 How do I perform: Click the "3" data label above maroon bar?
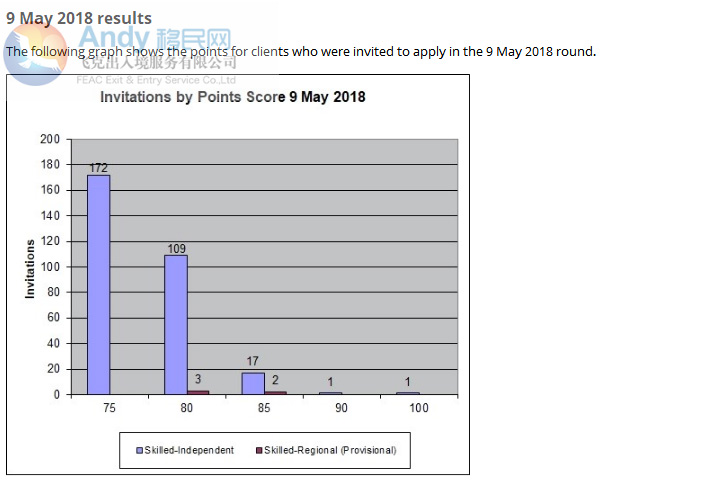point(198,380)
